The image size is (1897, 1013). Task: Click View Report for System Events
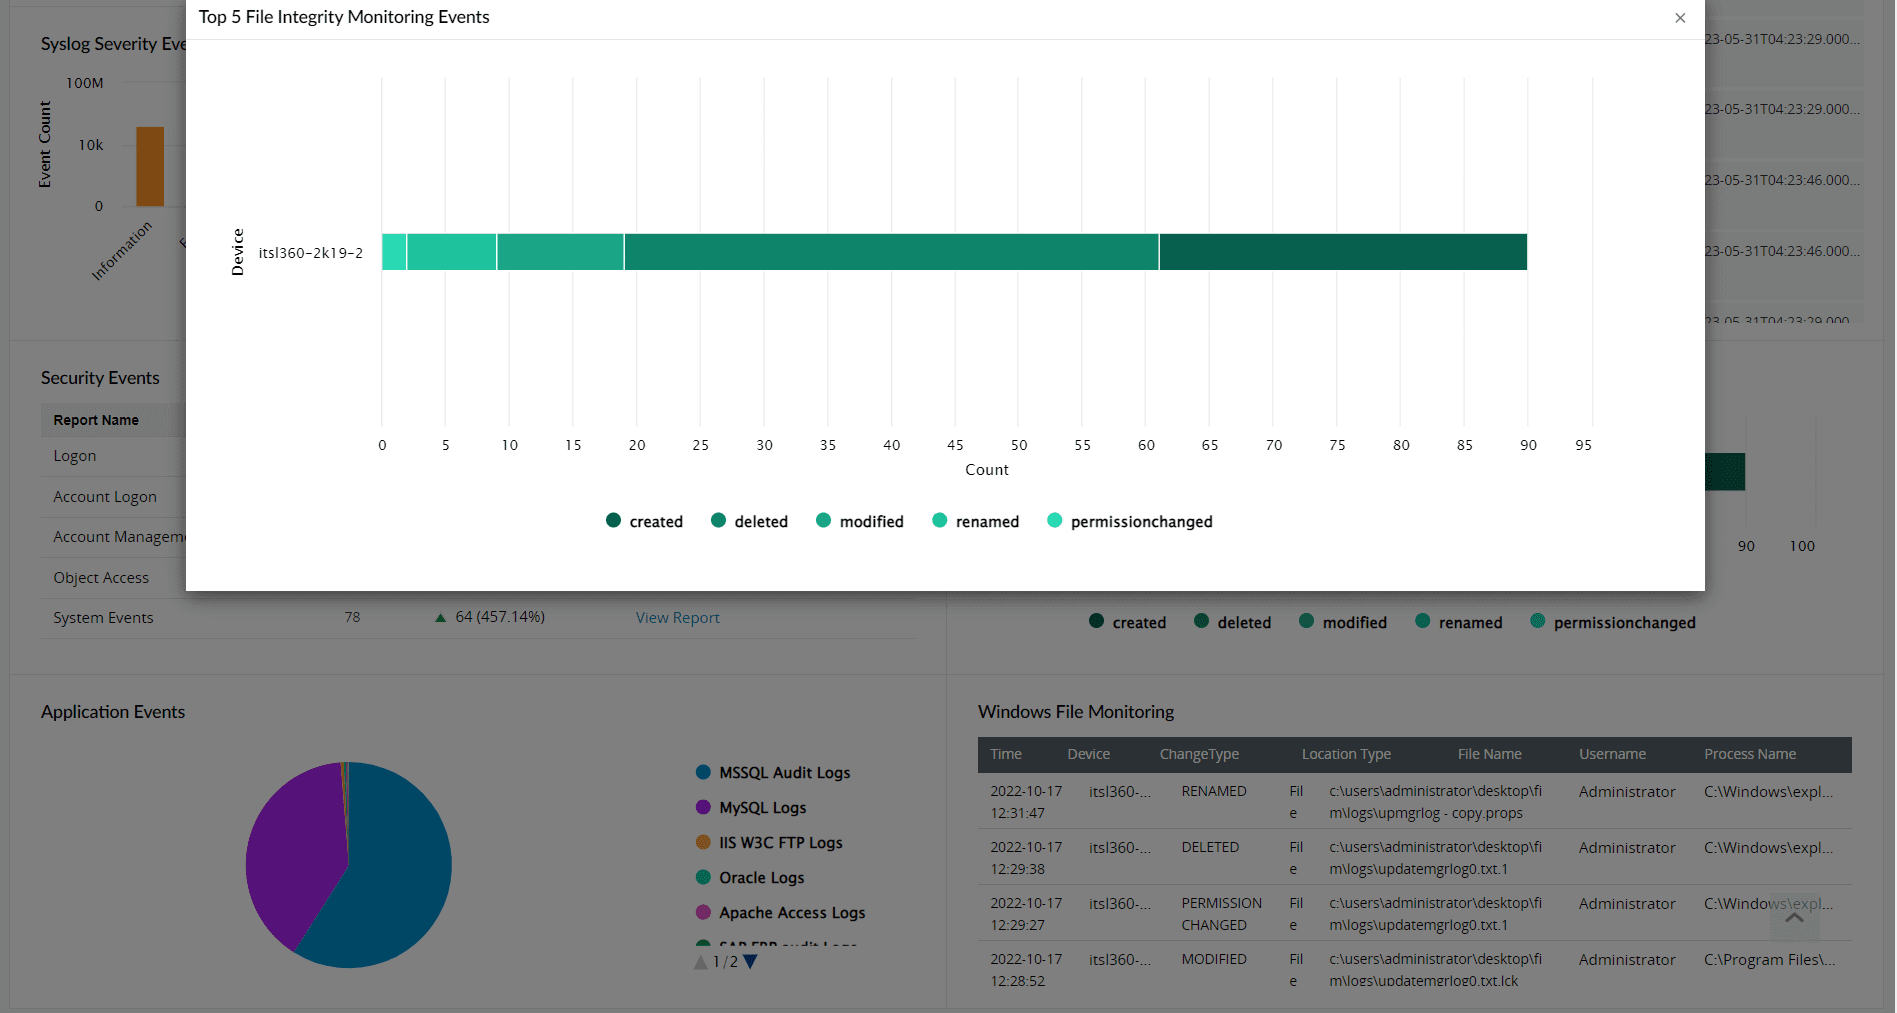click(x=677, y=617)
